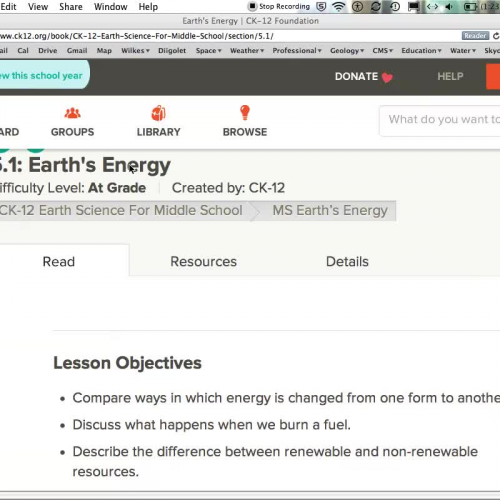Viewport: 500px width, 500px height.
Task: Click the heart icon beside Donate
Action: 387,77
